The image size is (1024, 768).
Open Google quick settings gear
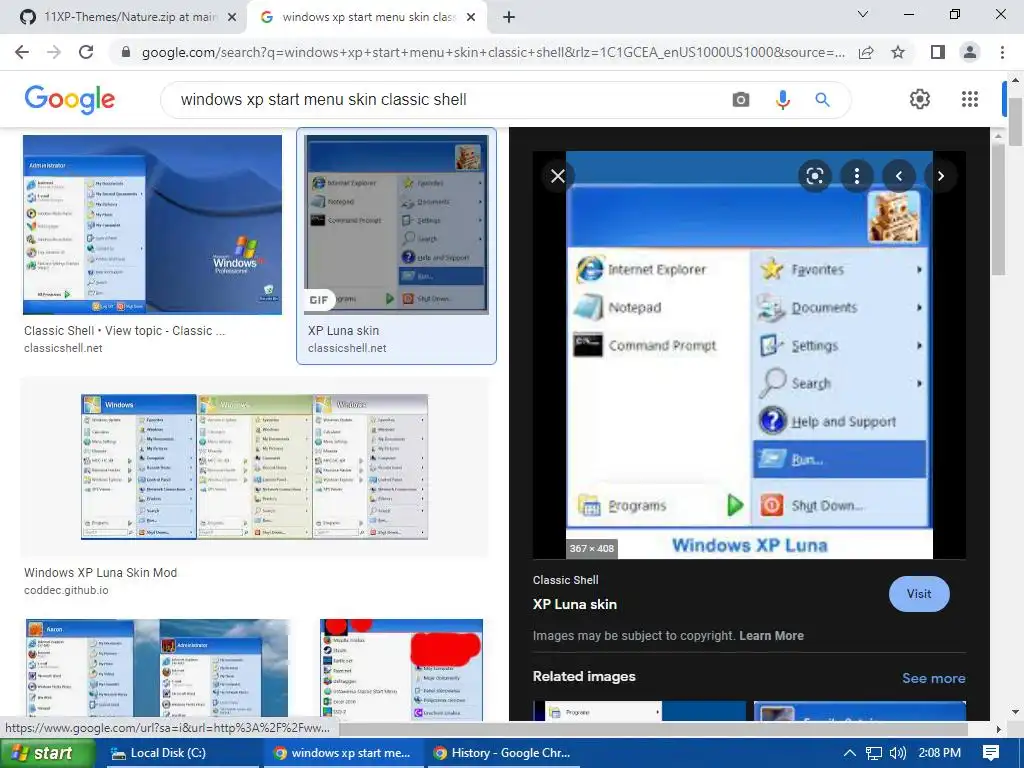920,99
